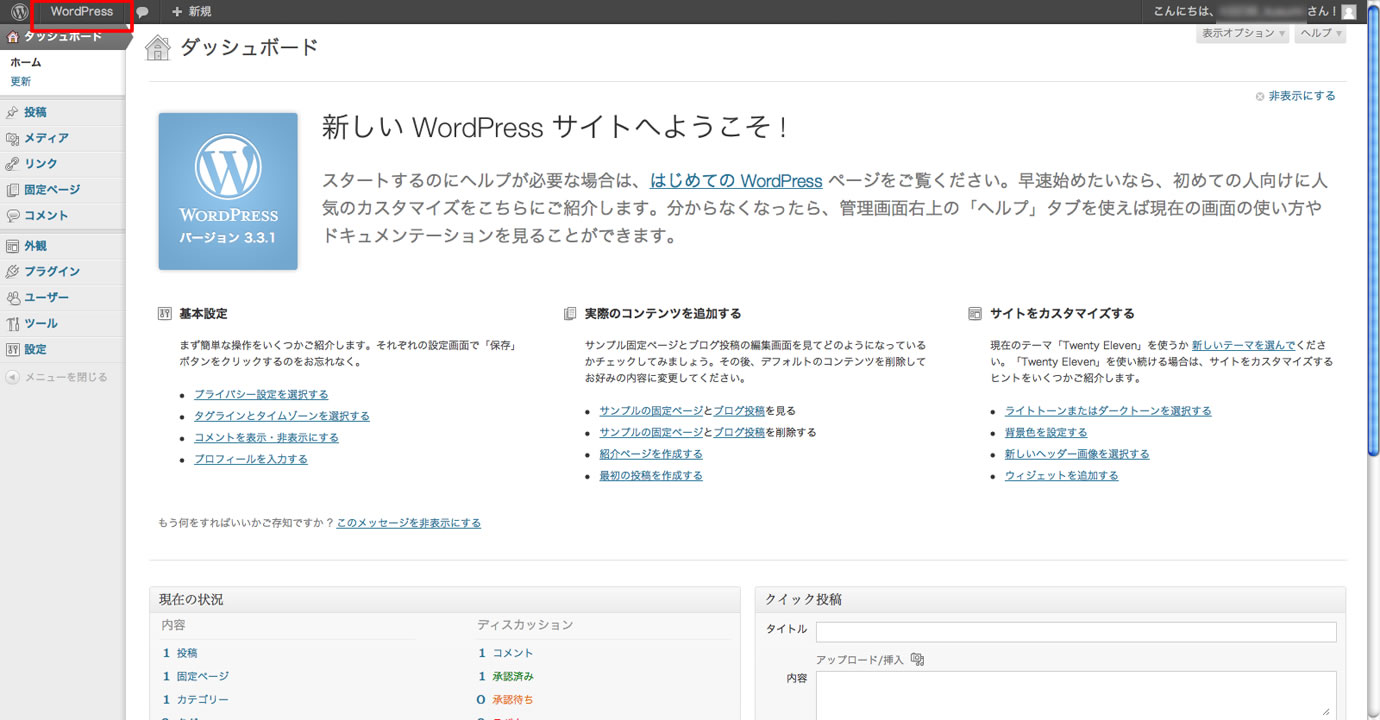Click the 投稿 pushpin icon in sidebar
The image size is (1380, 720).
pyautogui.click(x=13, y=113)
